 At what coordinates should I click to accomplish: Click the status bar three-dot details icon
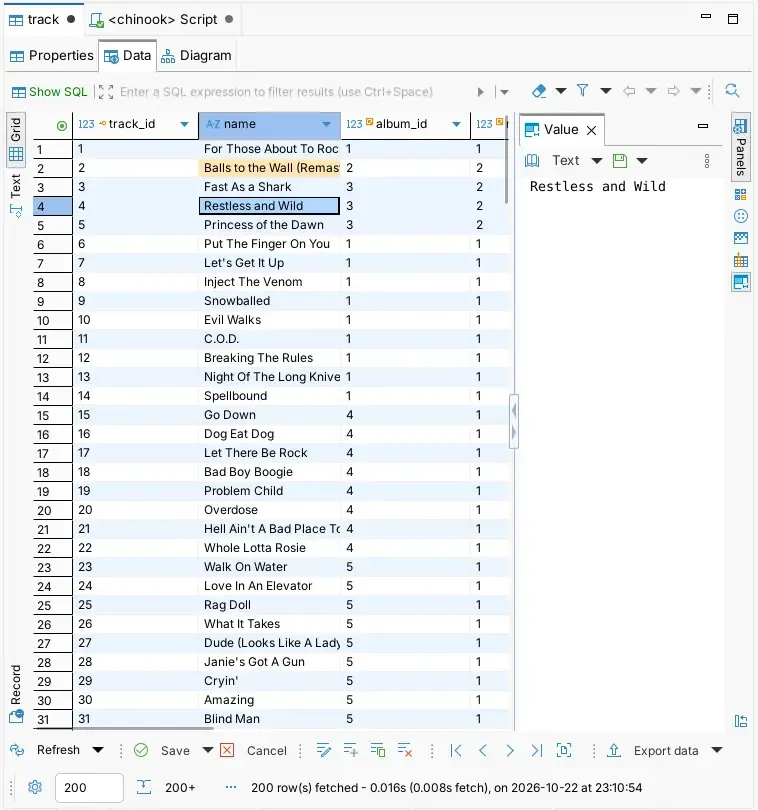point(231,787)
